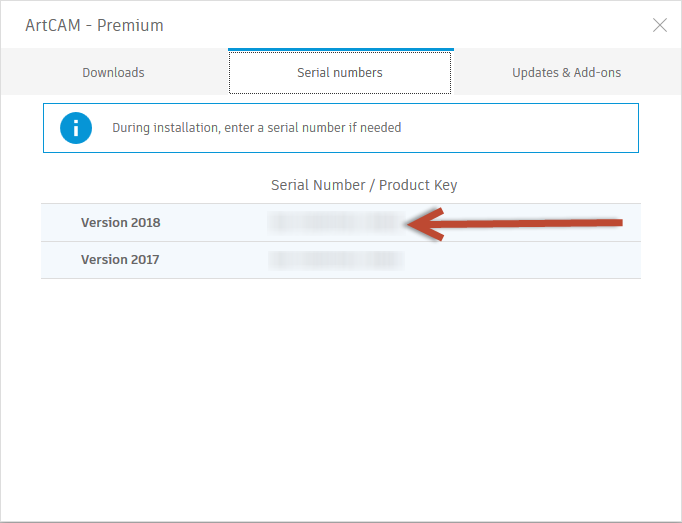Select the blurred Version 2017 serial number
Screen dimensions: 682x523
(x=336, y=260)
